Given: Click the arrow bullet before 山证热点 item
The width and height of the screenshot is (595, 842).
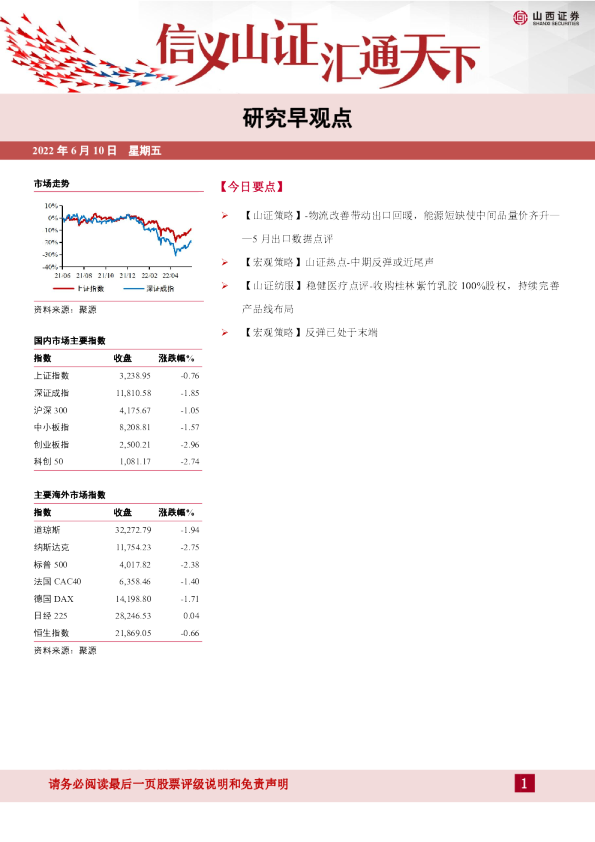Looking at the screenshot, I should click(x=224, y=262).
